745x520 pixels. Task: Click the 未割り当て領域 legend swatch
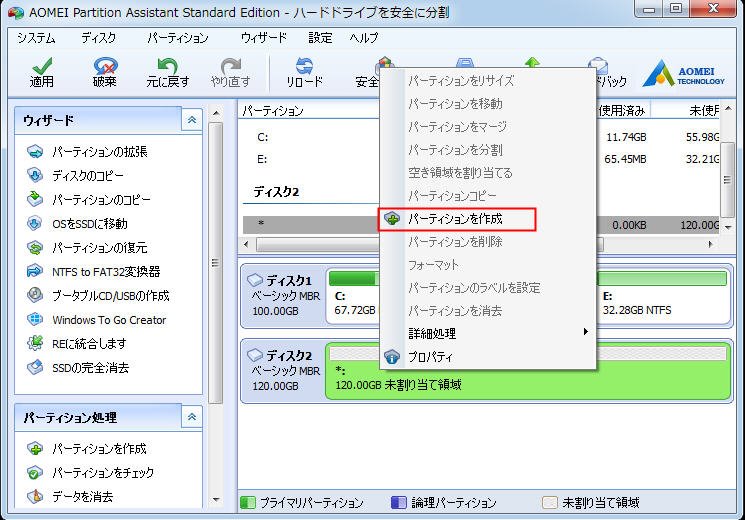click(x=550, y=502)
